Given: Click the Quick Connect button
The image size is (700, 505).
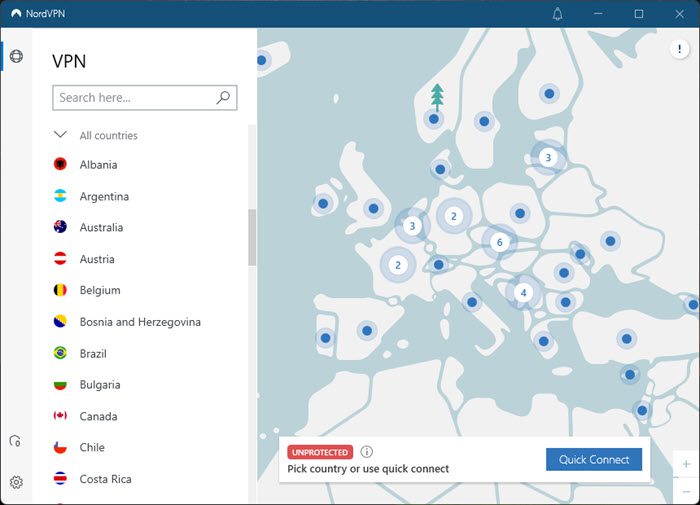Looking at the screenshot, I should [x=594, y=459].
